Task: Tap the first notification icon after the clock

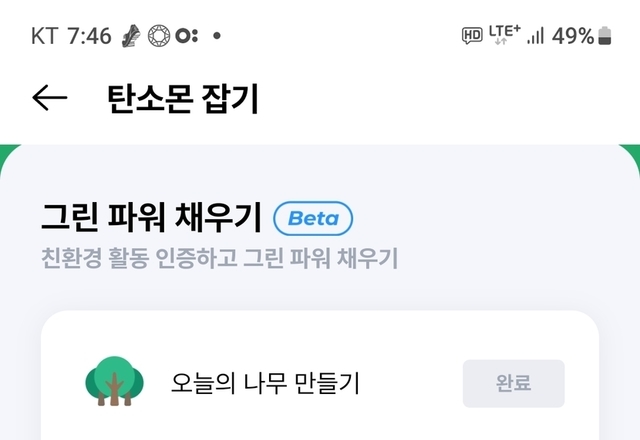Action: [130, 36]
